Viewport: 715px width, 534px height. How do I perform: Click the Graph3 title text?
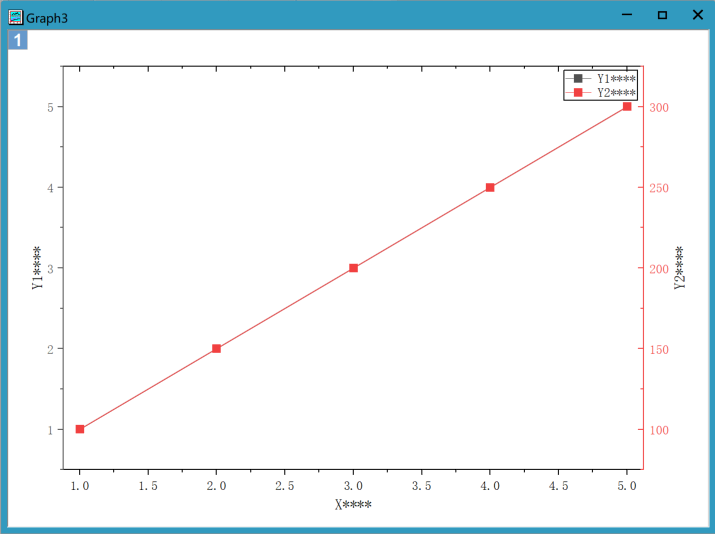coord(47,17)
